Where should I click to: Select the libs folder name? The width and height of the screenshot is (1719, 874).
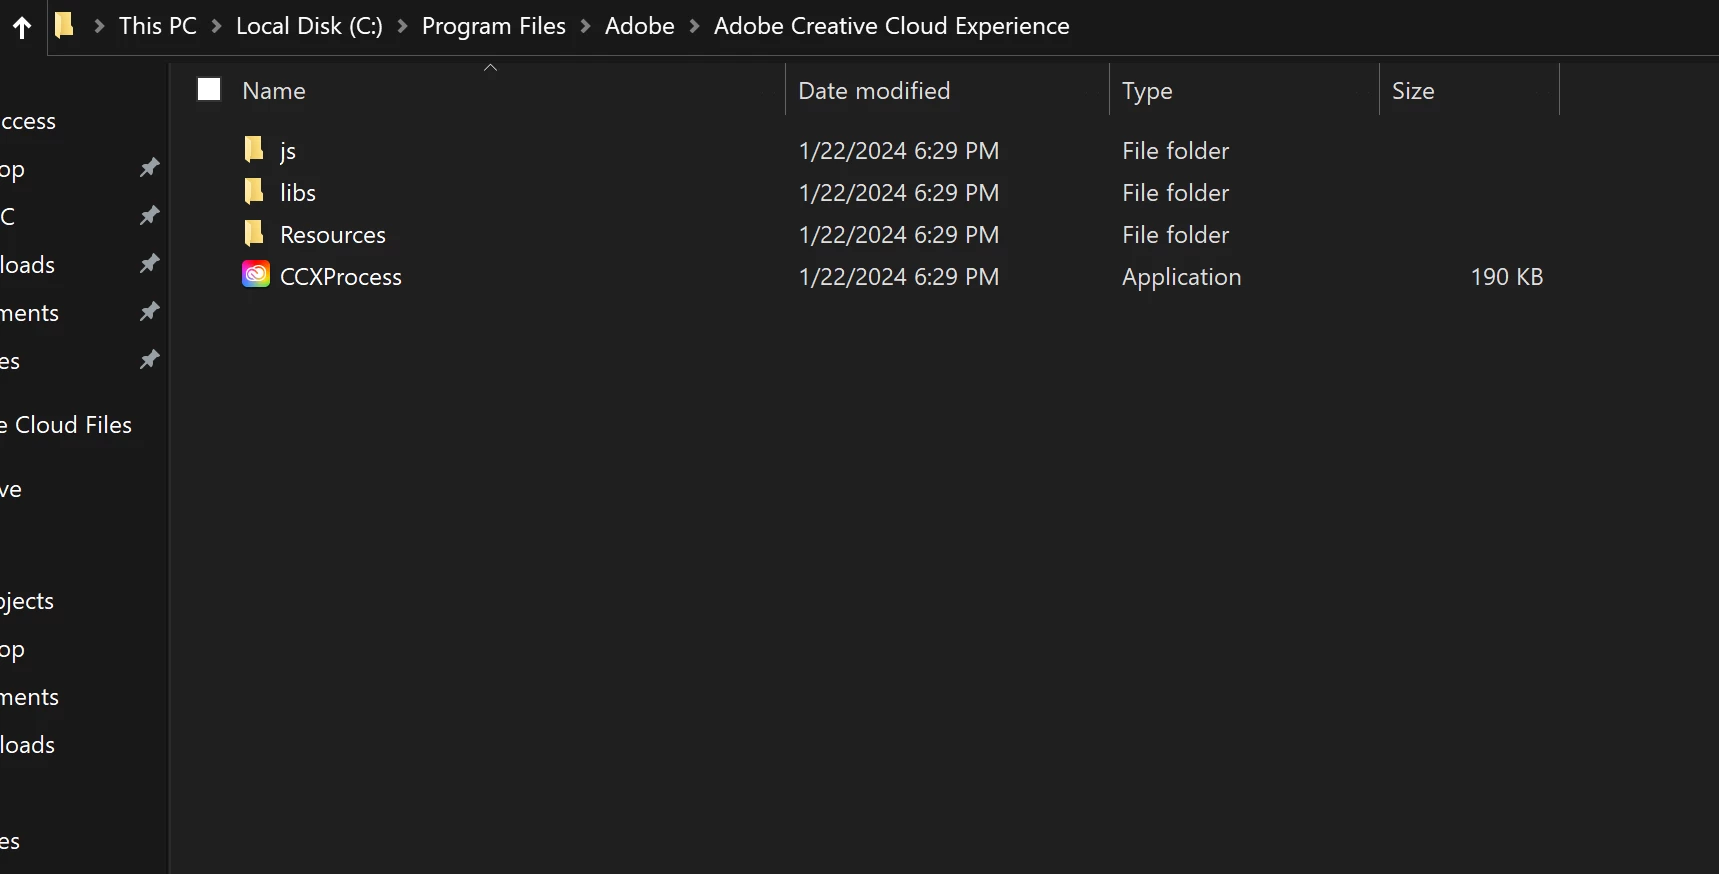pyautogui.click(x=298, y=193)
